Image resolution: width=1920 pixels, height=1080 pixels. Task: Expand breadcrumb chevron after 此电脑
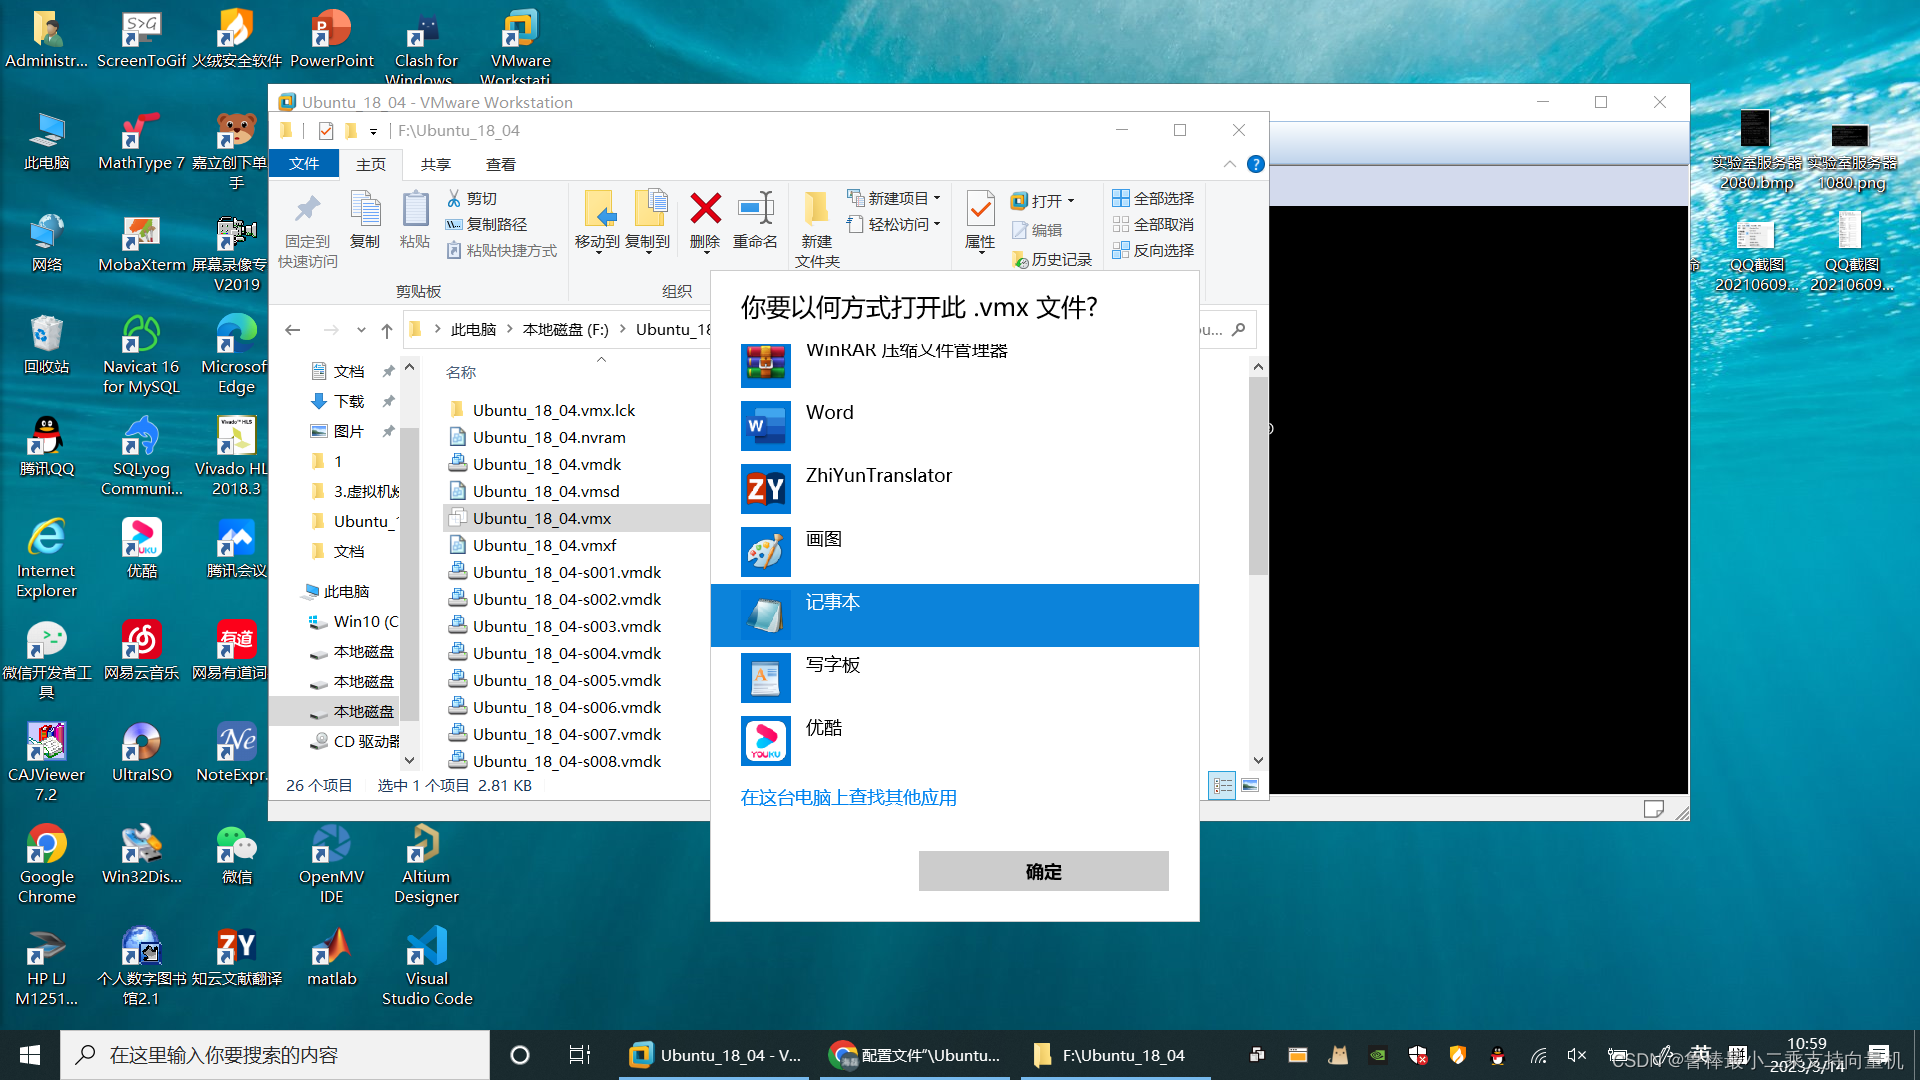pyautogui.click(x=510, y=329)
